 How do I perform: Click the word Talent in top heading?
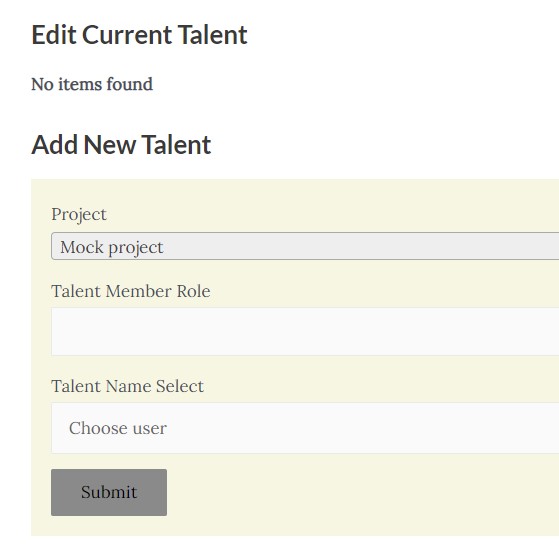pos(212,35)
